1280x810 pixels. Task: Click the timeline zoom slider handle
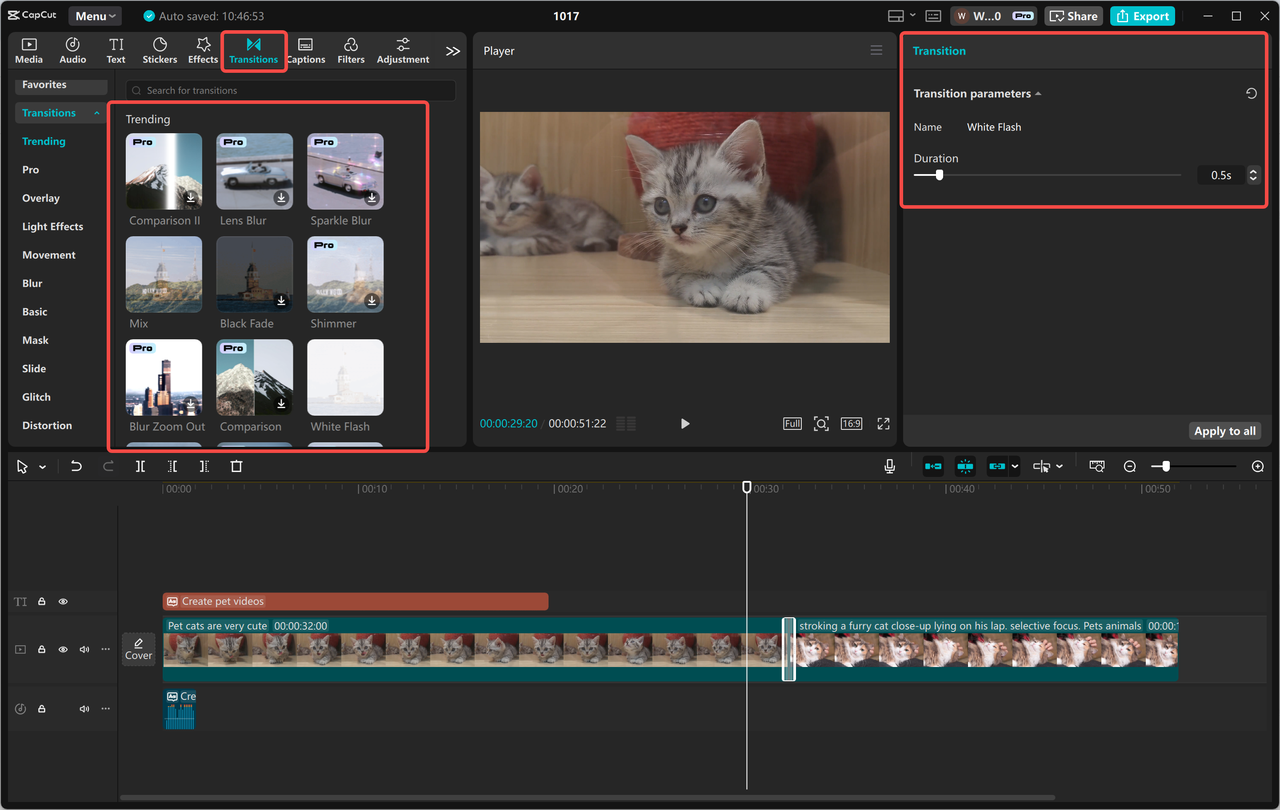coord(1166,467)
